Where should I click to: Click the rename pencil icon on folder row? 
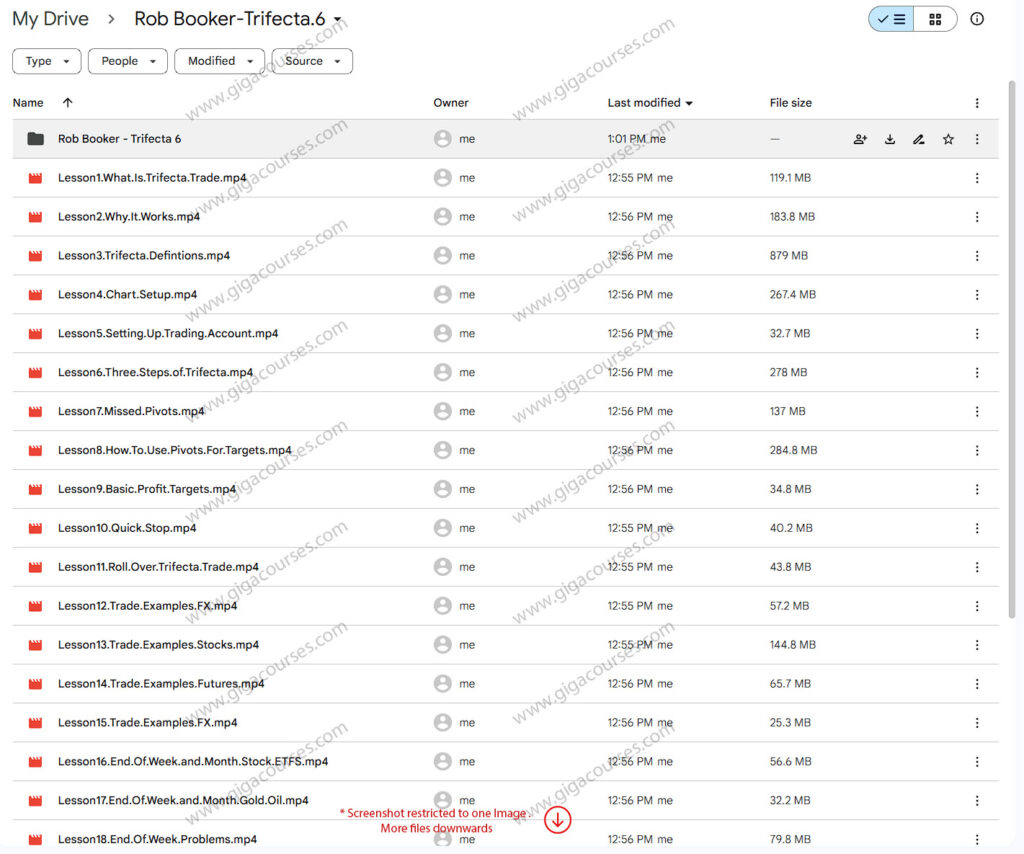[919, 139]
